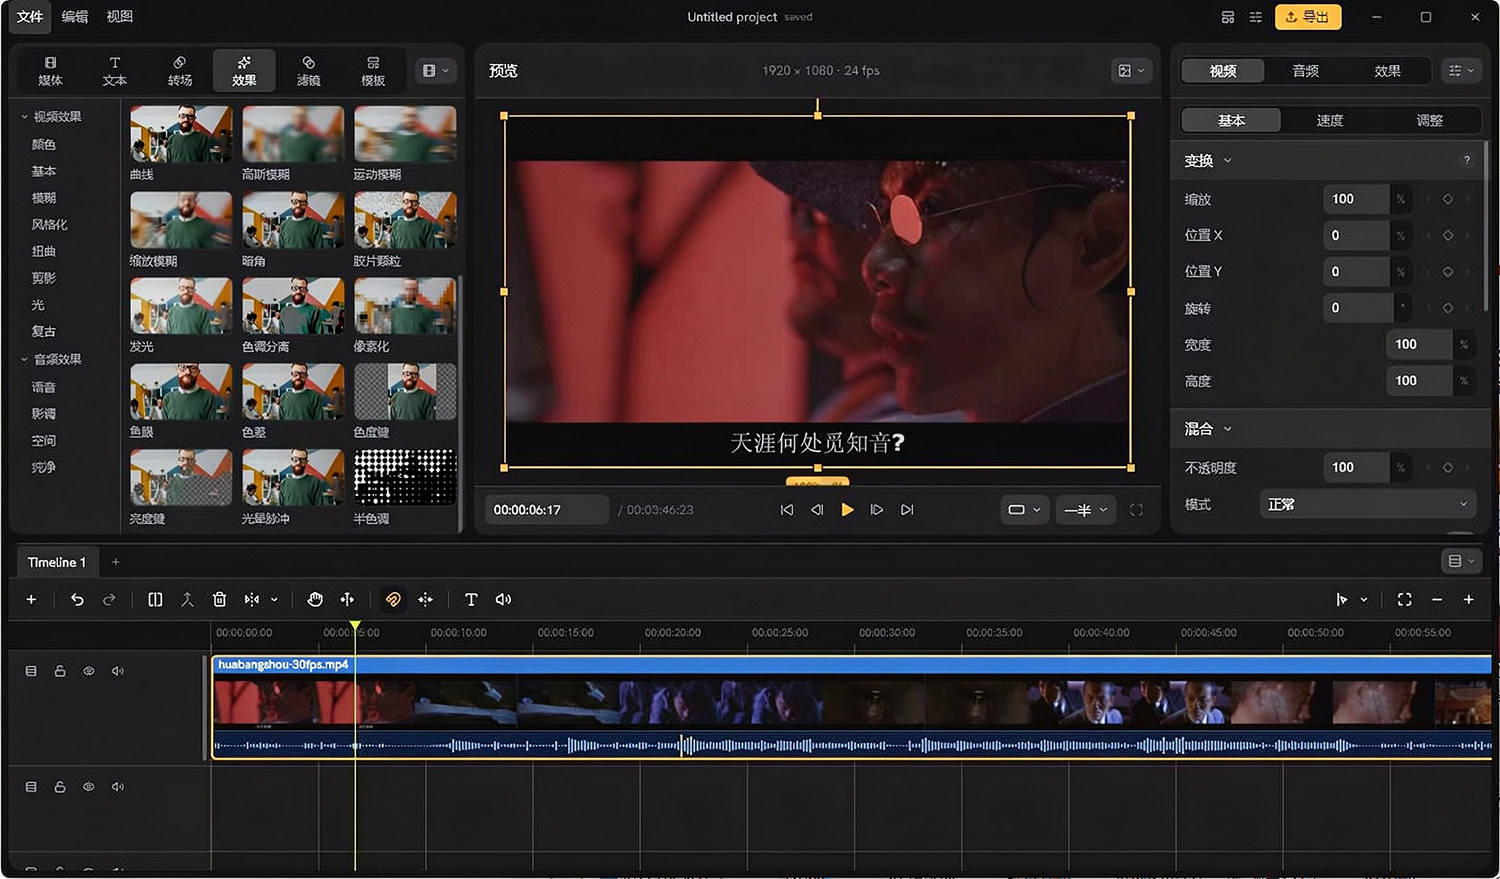Open the dropdown arrow beside the flip icon
Screen dimensions: 1500x879
click(x=274, y=599)
